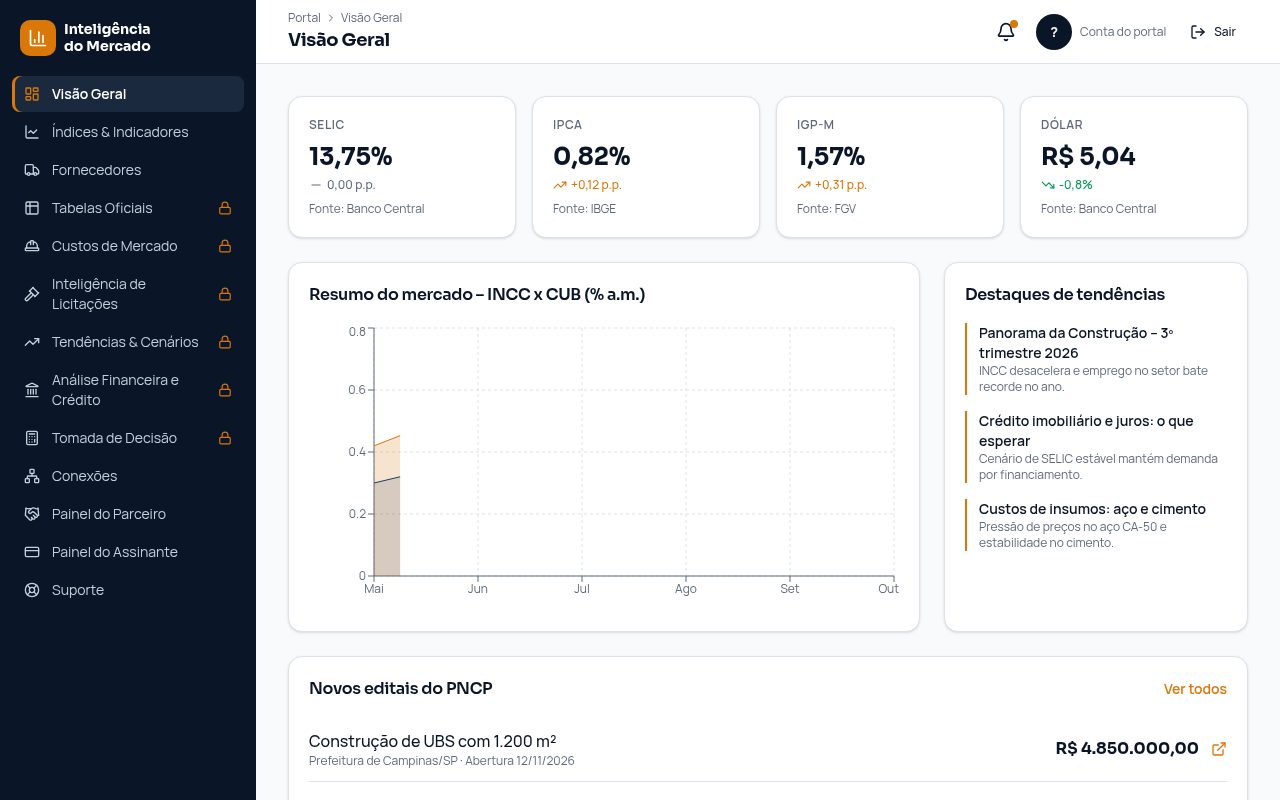Click the lock icon beside Custos de Mercado
This screenshot has width=1280, height=800.
pos(225,246)
